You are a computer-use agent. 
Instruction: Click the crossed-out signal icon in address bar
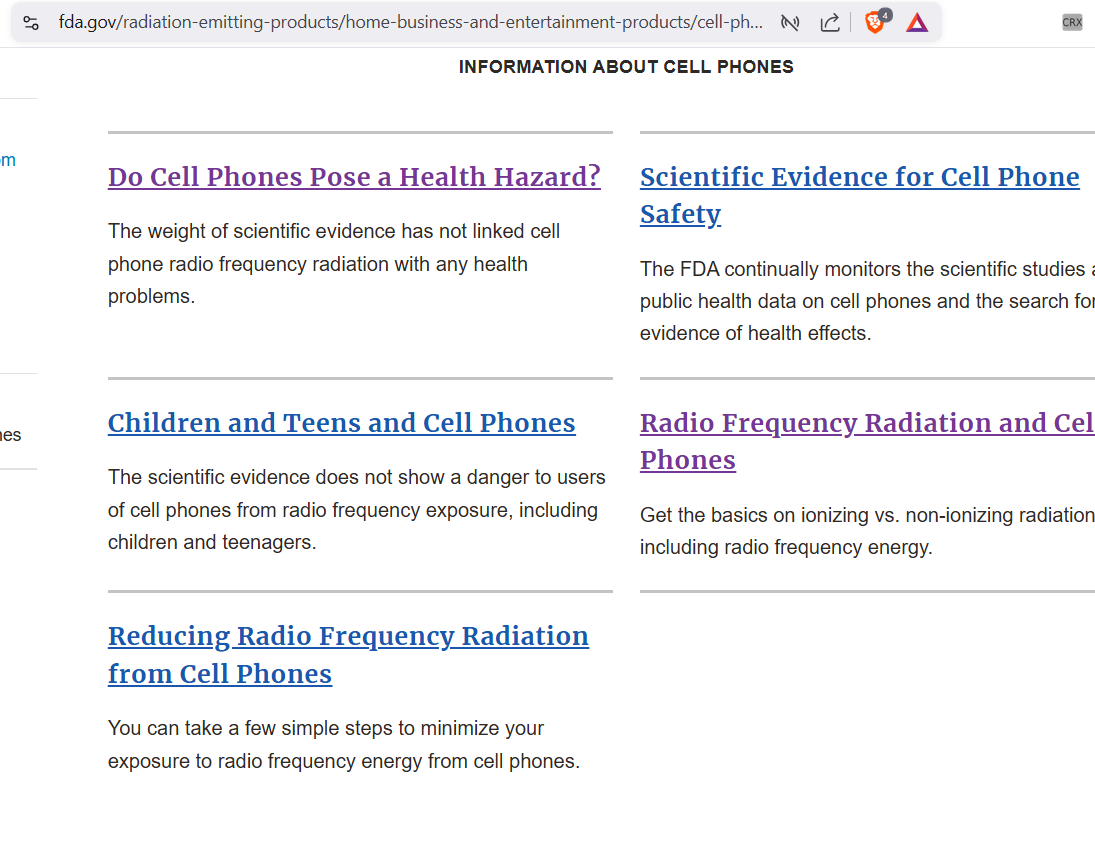click(x=790, y=23)
